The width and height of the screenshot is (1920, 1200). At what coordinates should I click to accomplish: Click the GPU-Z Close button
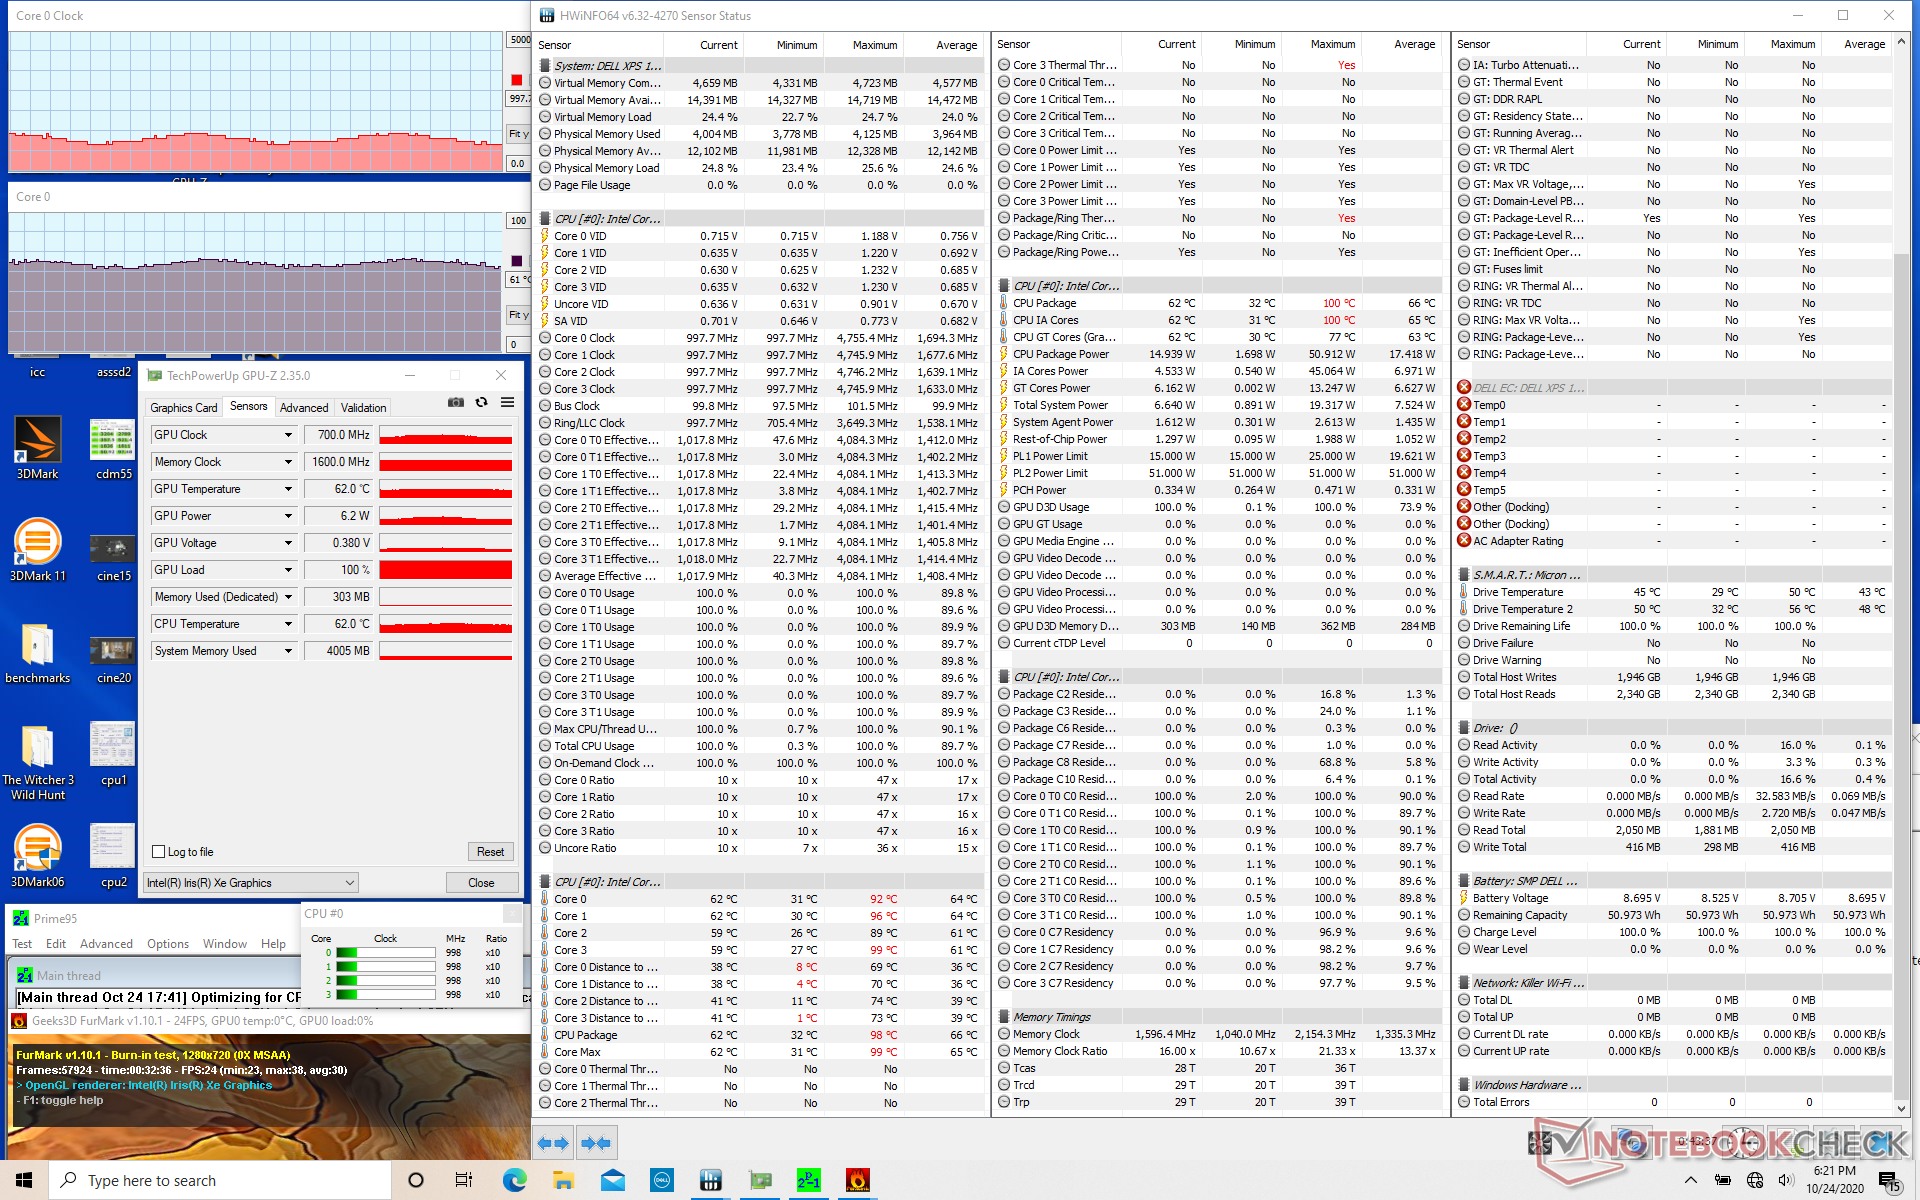[x=481, y=883]
